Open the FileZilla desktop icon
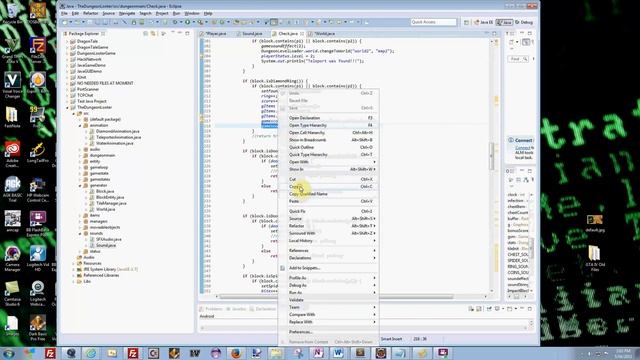 point(38,50)
